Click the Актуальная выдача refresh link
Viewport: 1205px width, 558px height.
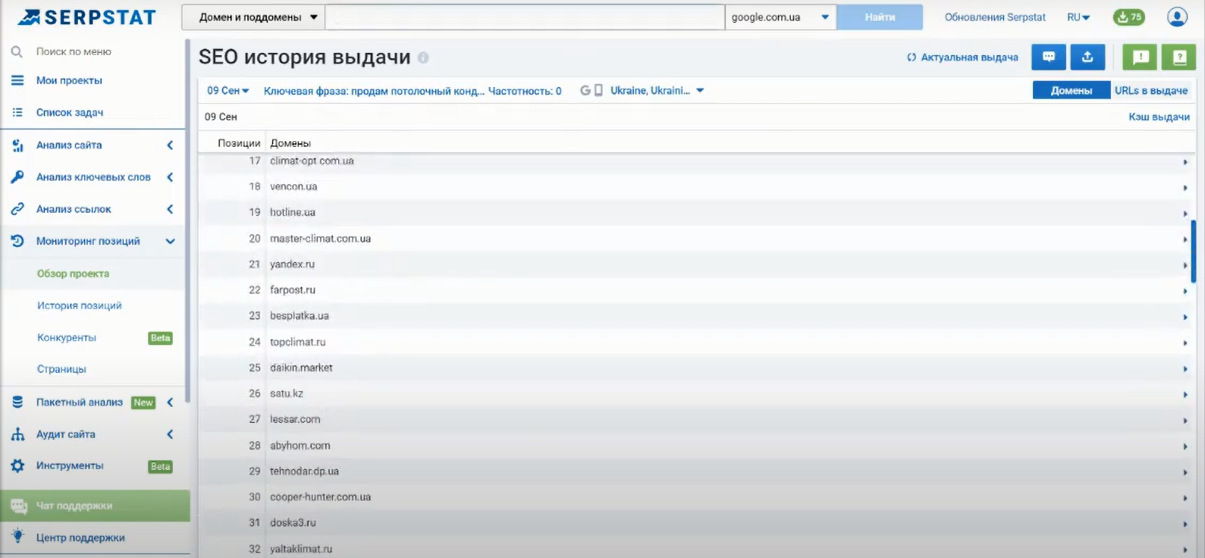(x=962, y=58)
